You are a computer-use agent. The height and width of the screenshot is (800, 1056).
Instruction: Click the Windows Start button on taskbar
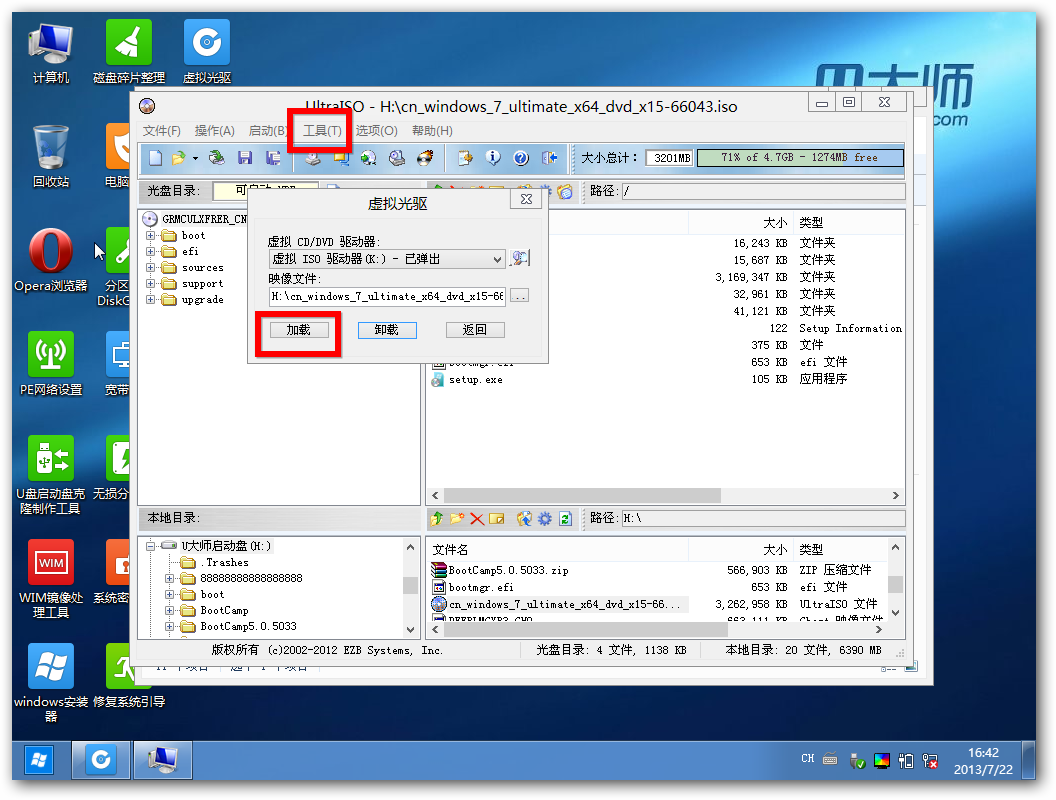tap(39, 761)
